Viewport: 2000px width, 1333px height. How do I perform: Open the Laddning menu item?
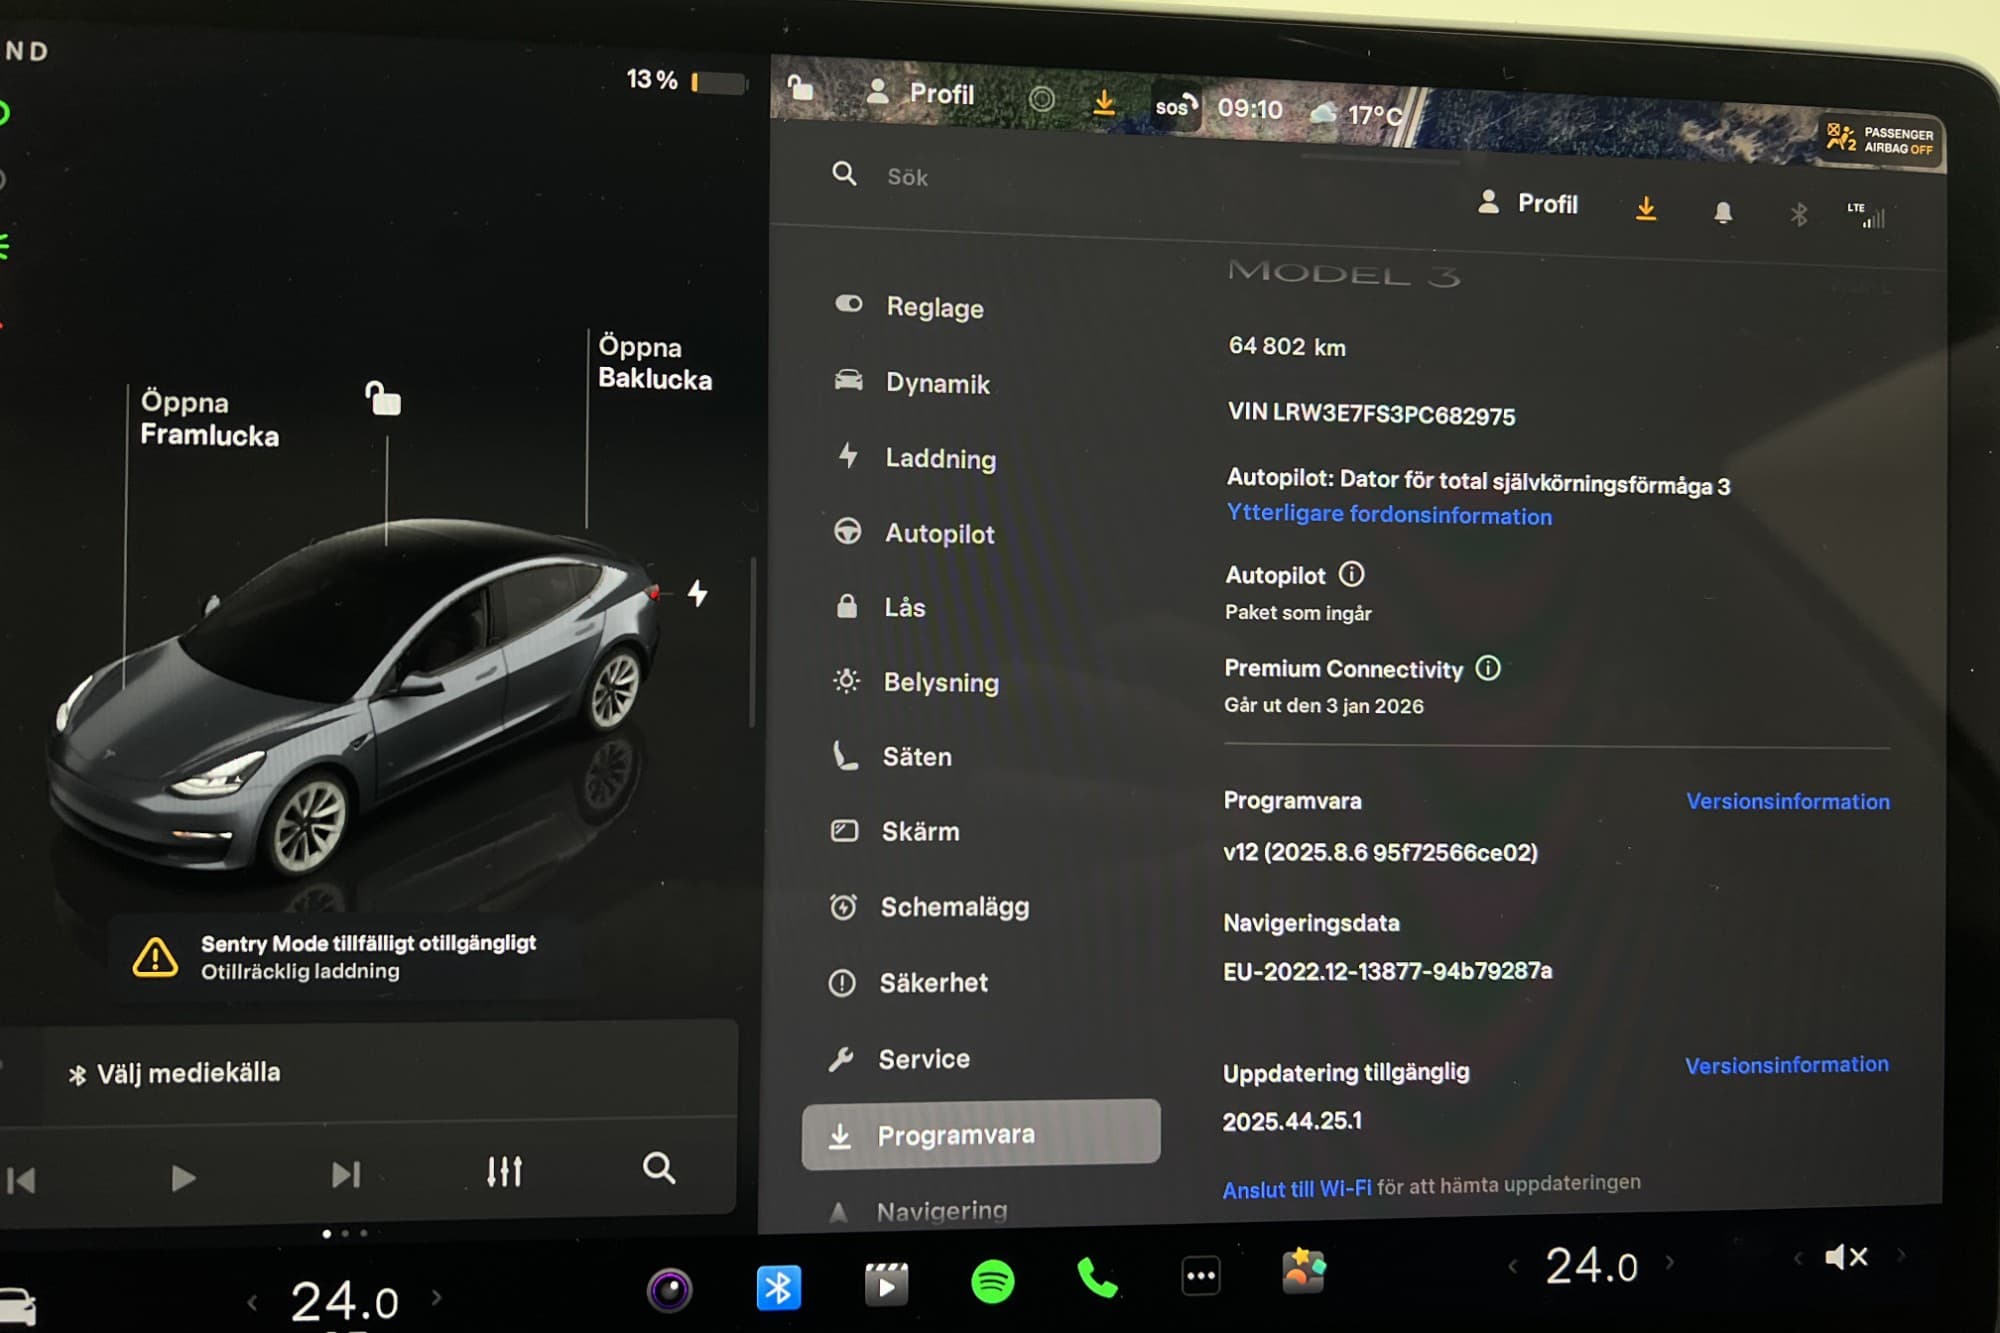[940, 459]
